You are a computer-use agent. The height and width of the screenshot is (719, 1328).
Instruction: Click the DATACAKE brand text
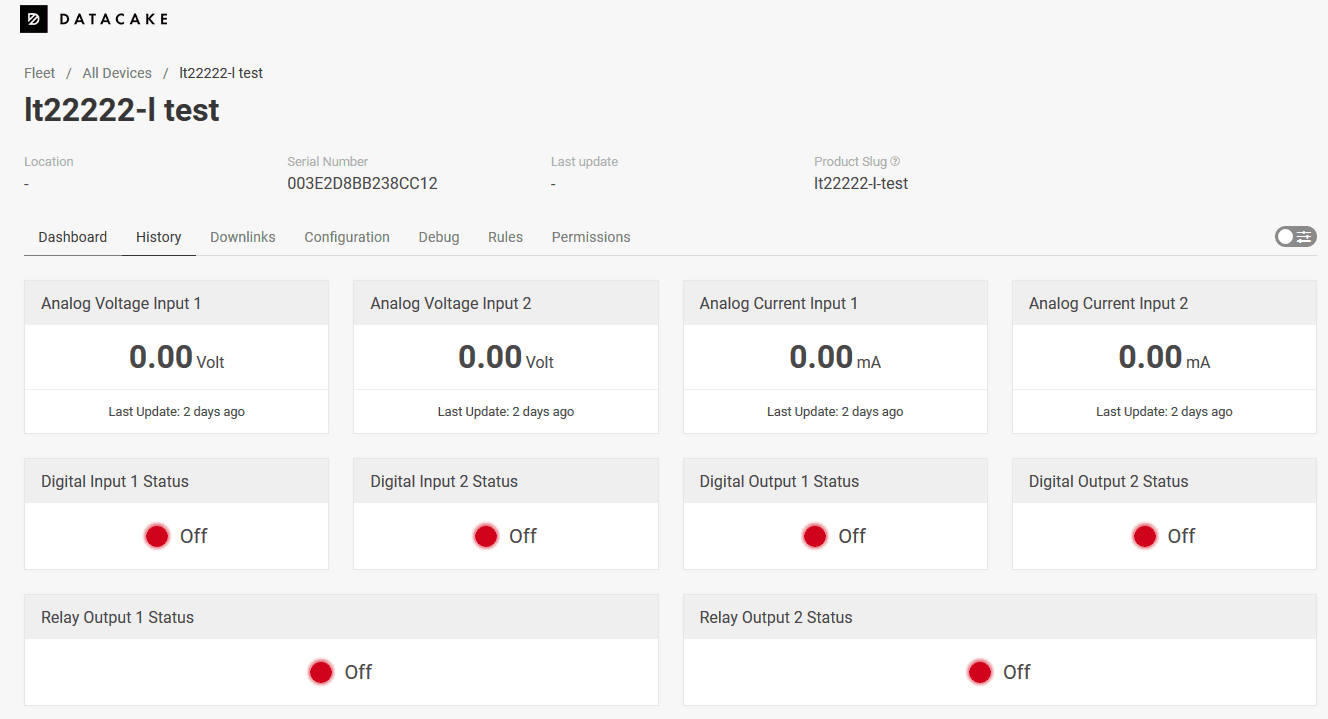click(x=113, y=19)
